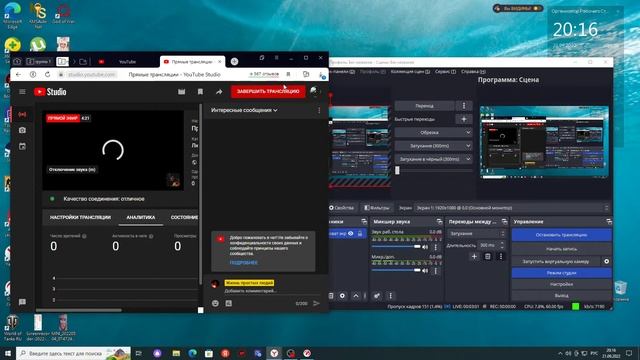Open the Переход button three-dot menu in OBS
Image resolution: width=640 pixels, height=360 pixels.
click(464, 106)
